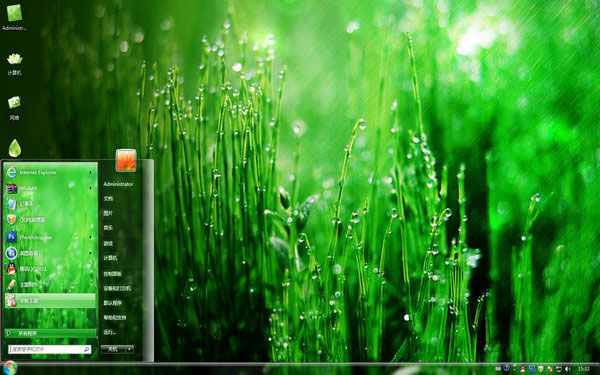Viewport: 600px width, 375px height.
Task: Open 计算机 in Start menu right pane
Action: [x=110, y=258]
